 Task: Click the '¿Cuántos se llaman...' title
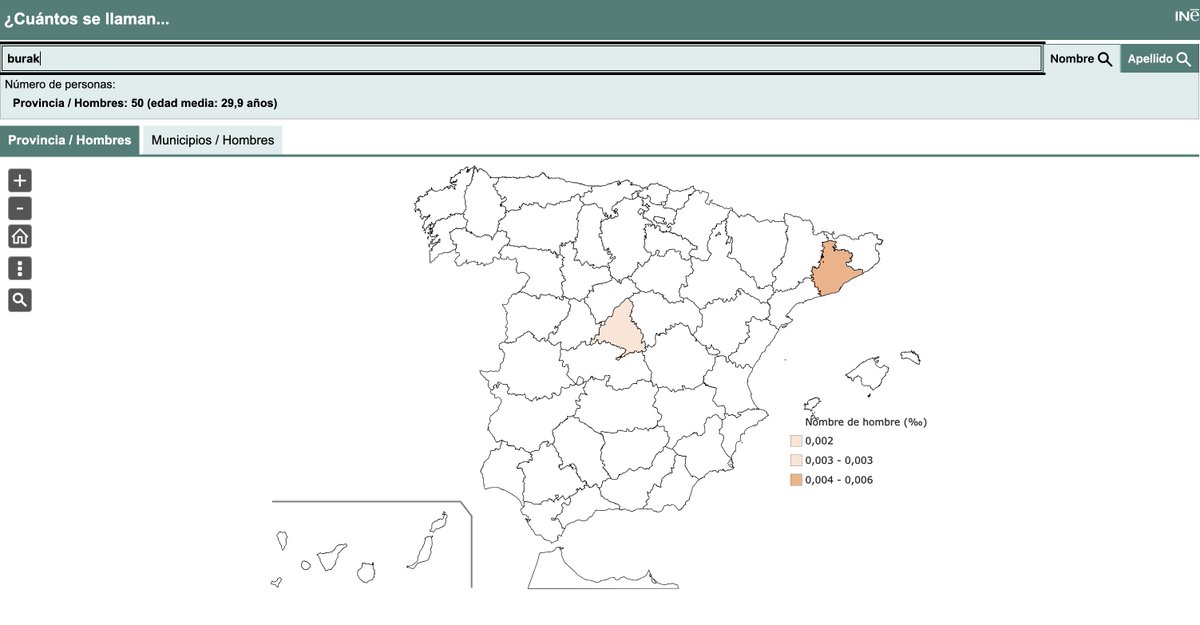click(x=86, y=20)
